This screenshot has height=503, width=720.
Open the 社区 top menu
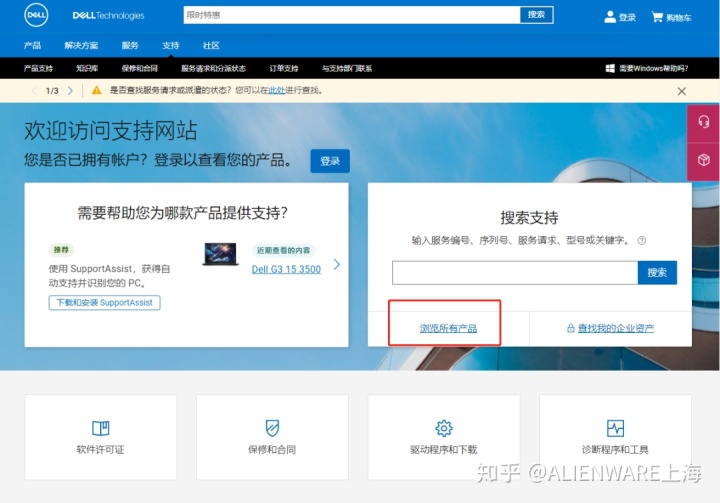pos(211,45)
